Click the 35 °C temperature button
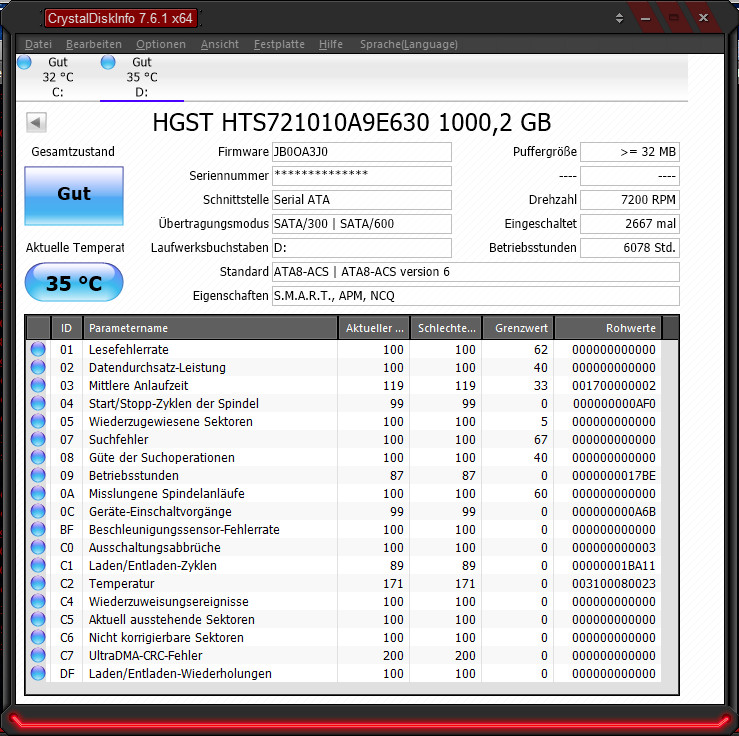This screenshot has width=739, height=736. 74,282
